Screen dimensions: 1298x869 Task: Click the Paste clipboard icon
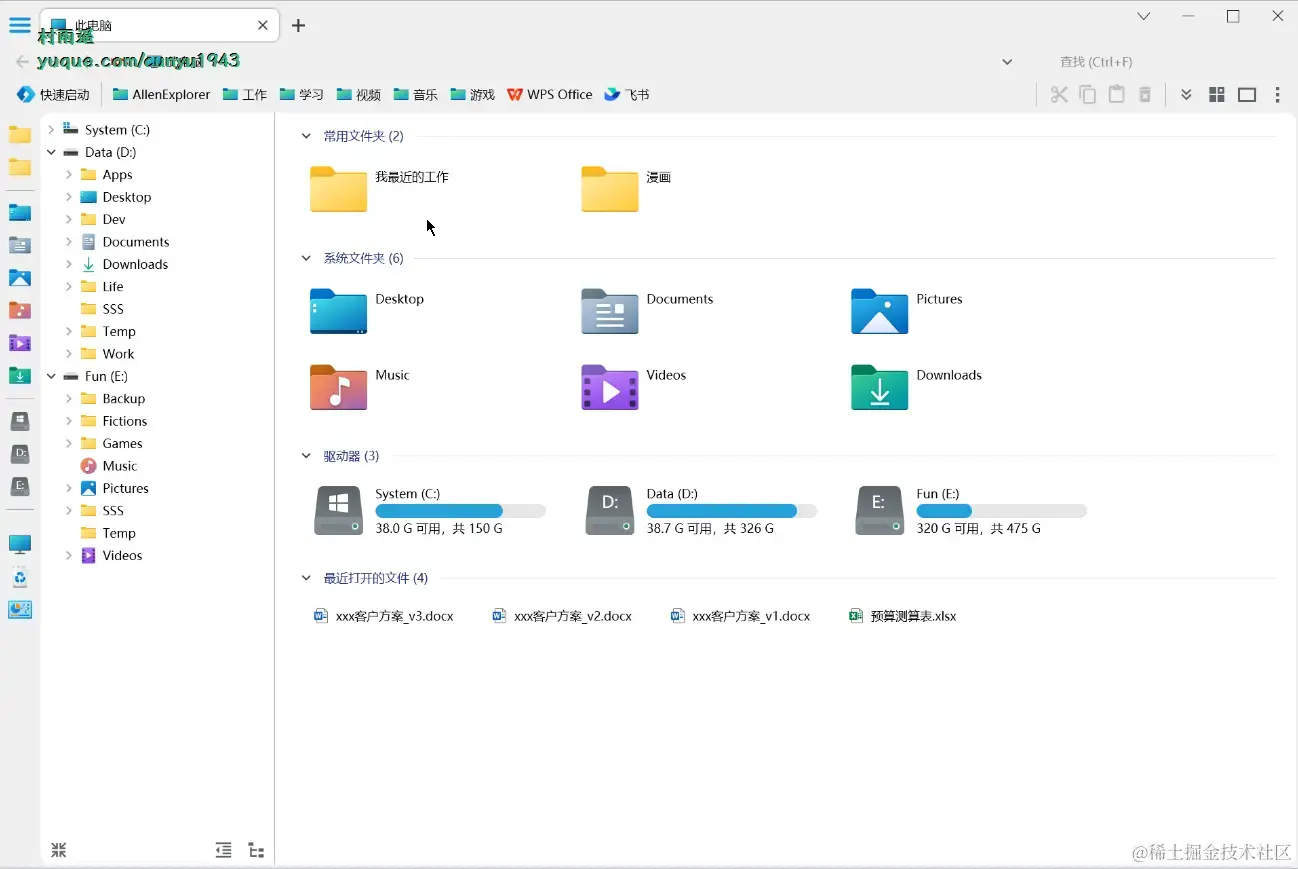pos(1117,95)
